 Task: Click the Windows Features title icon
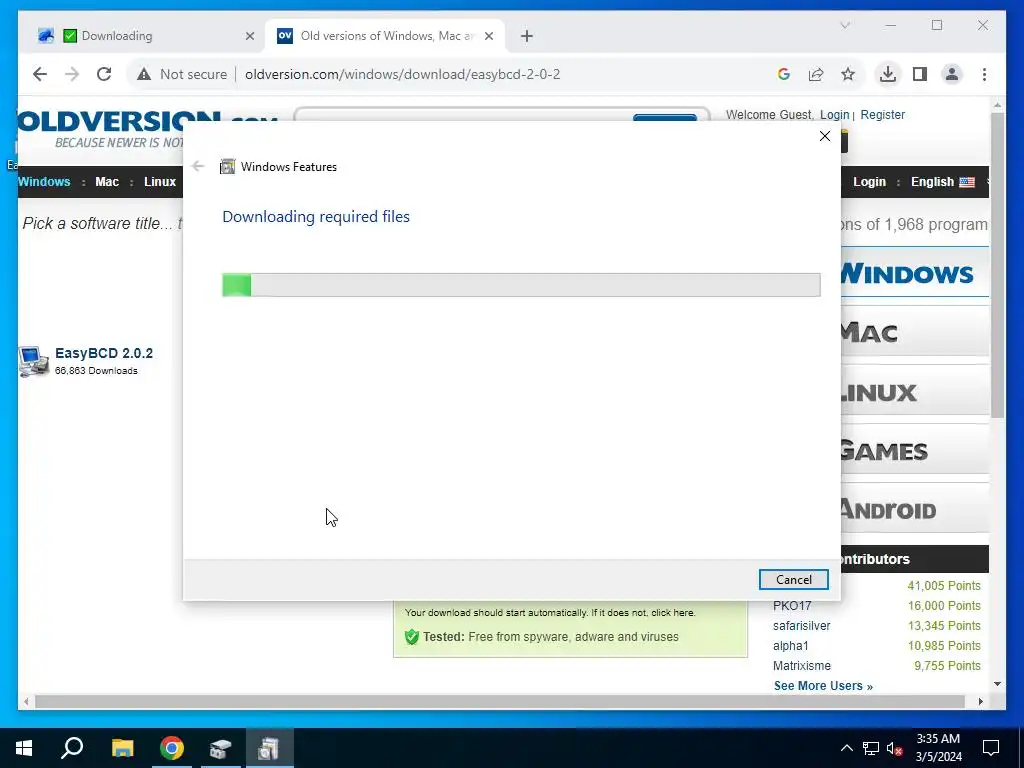pos(227,167)
